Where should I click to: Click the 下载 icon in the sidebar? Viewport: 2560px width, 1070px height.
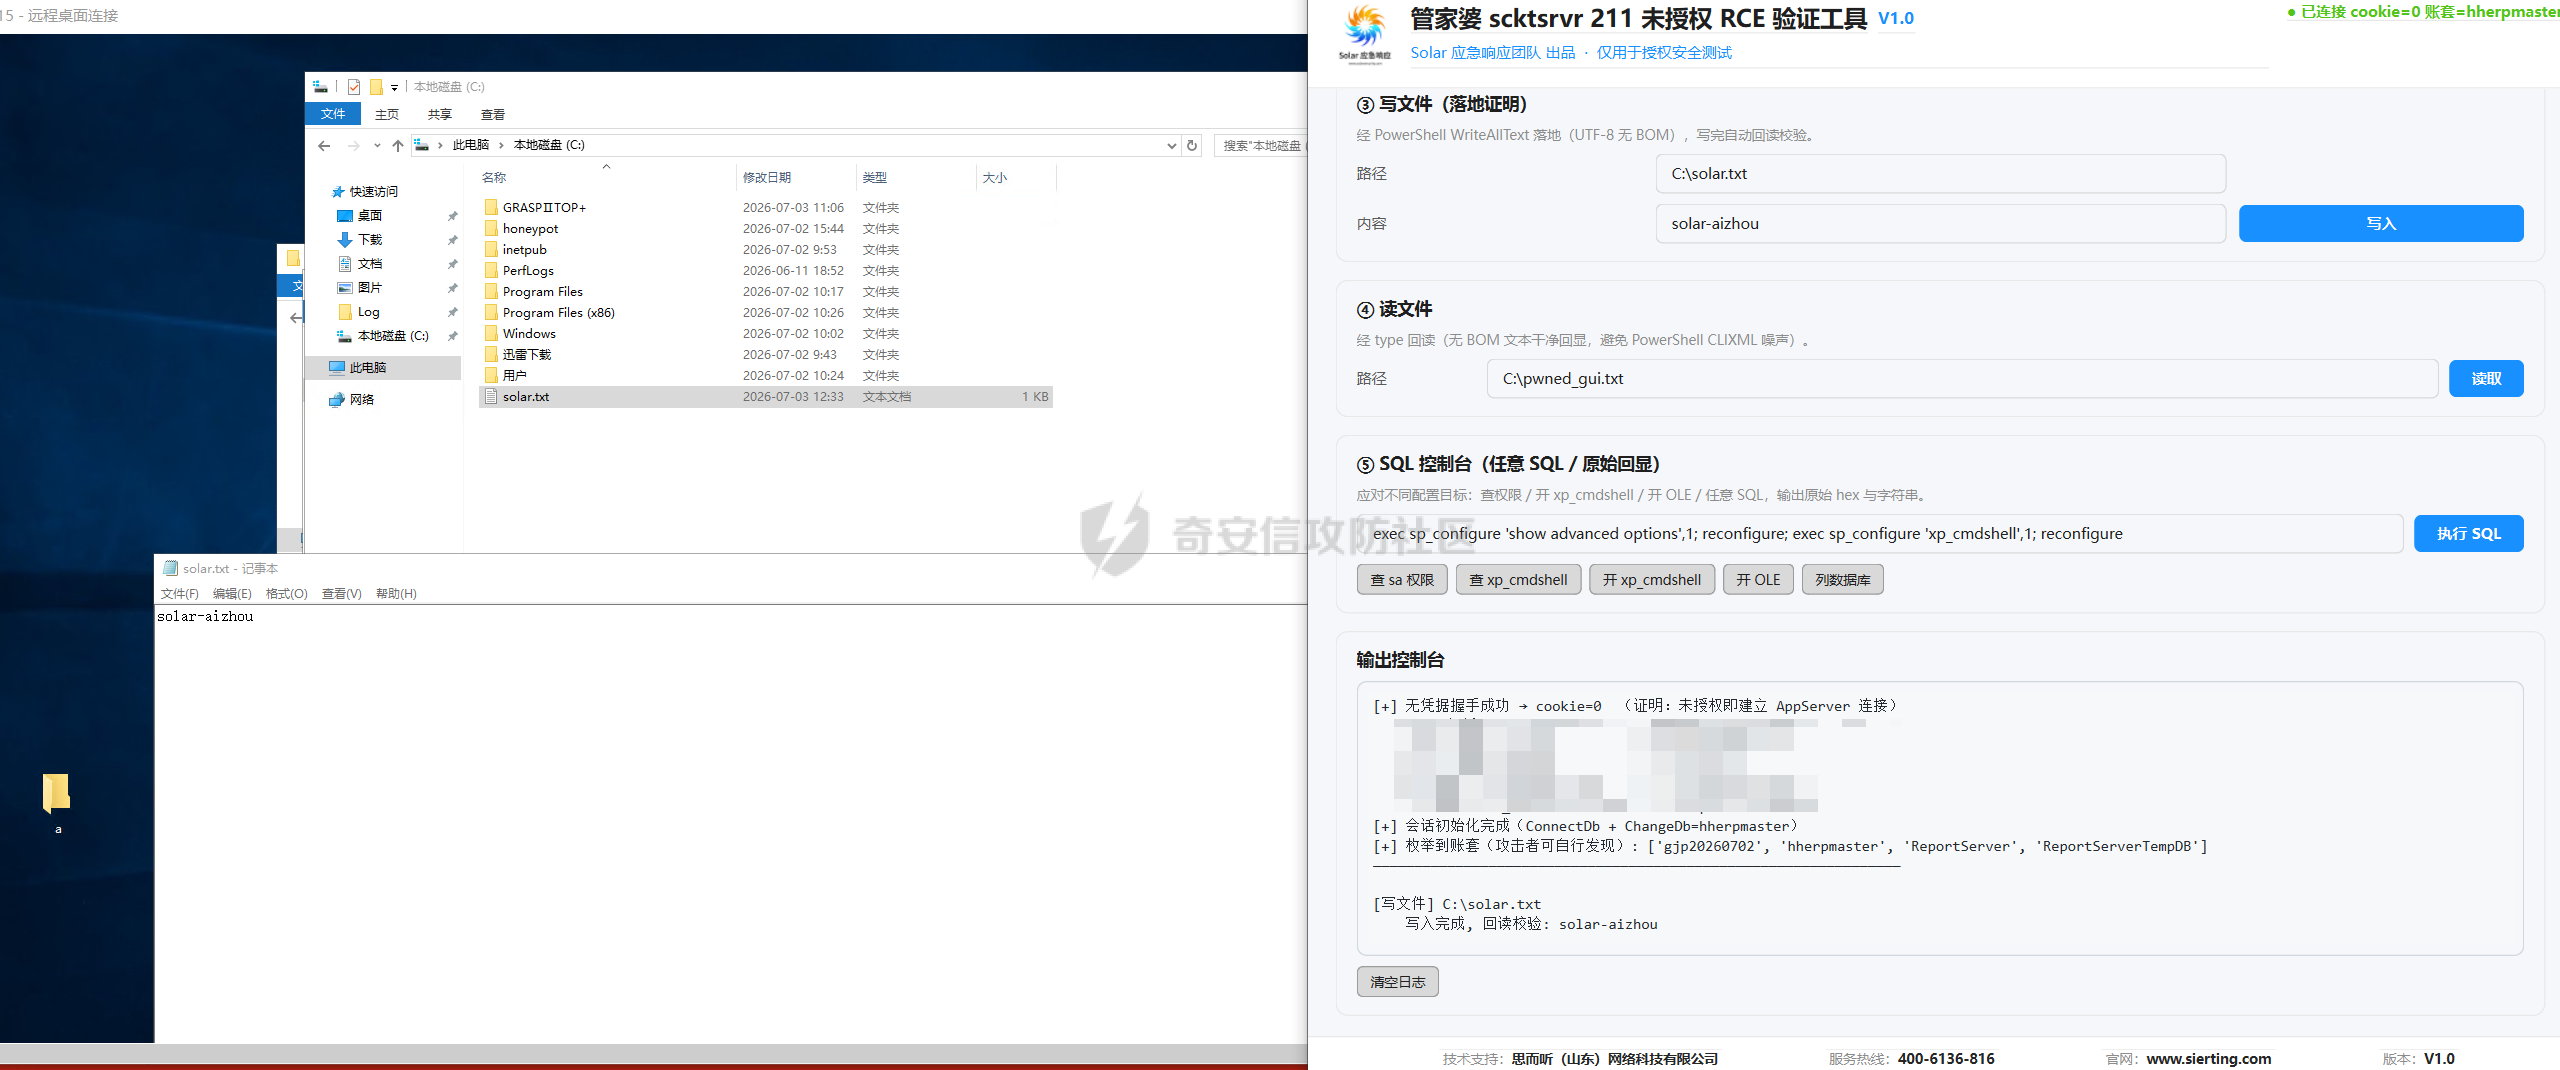pyautogui.click(x=345, y=240)
